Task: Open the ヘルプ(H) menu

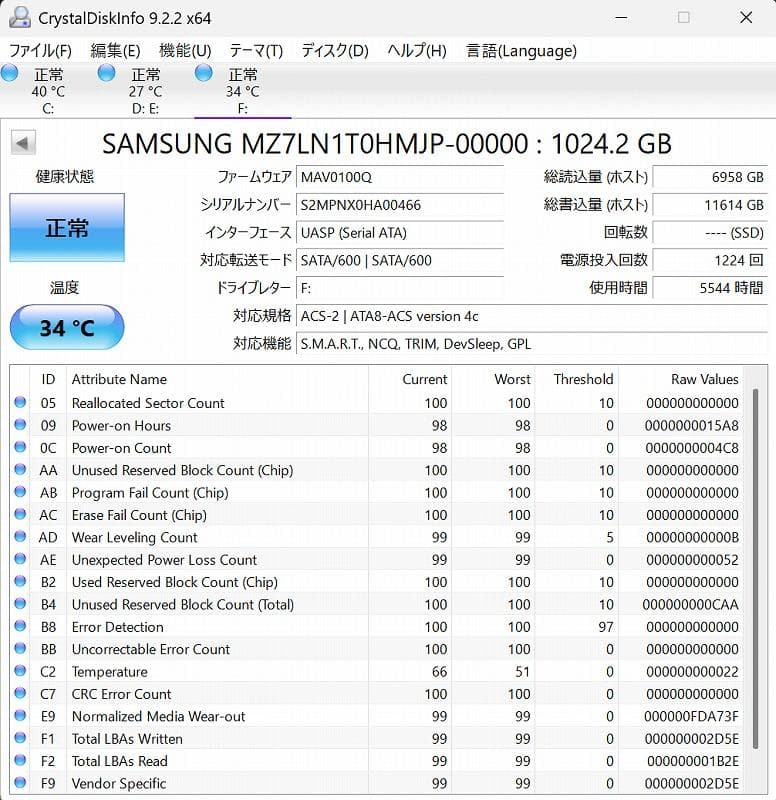Action: point(417,51)
